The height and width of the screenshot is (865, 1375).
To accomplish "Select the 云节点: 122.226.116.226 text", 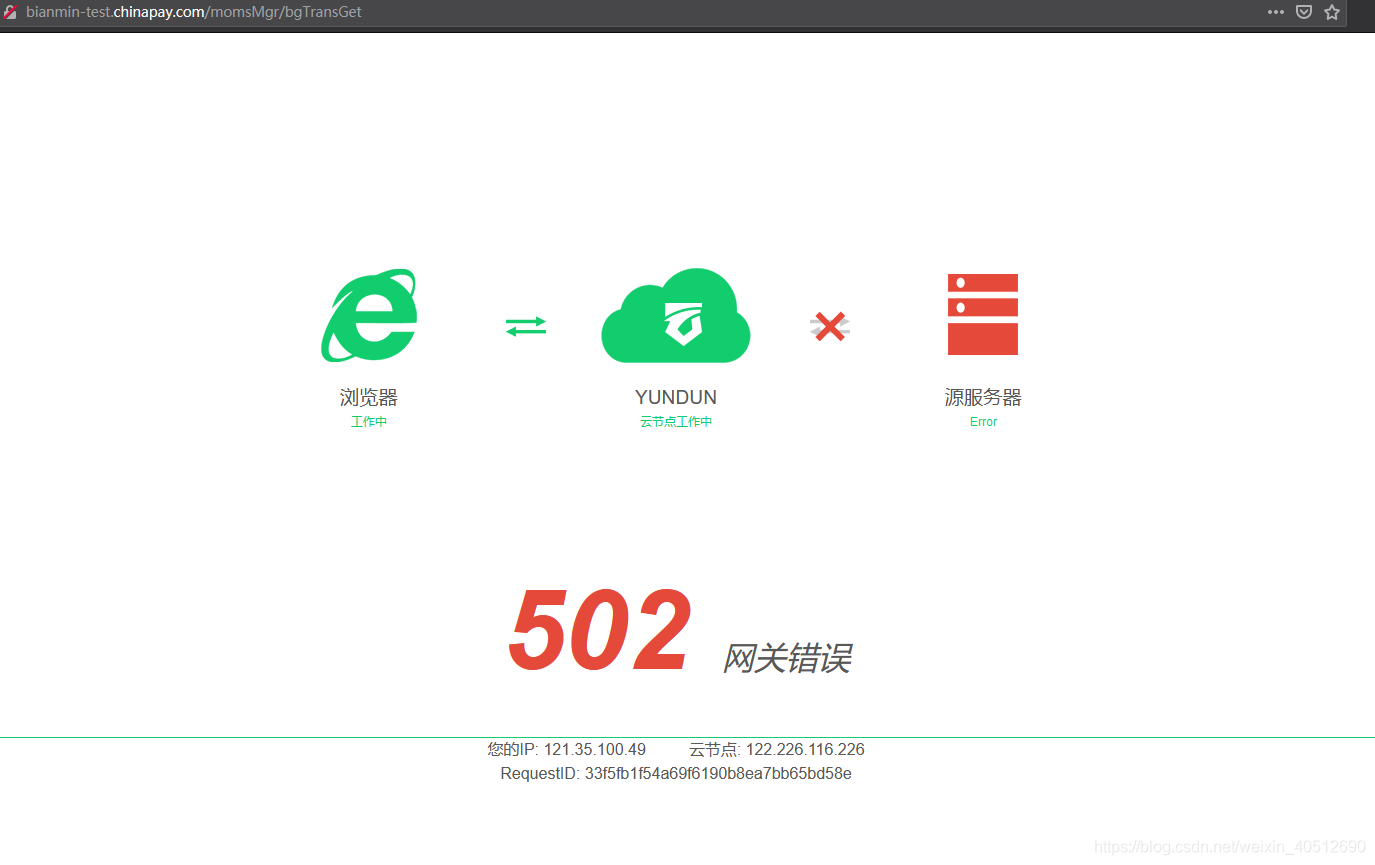I will [777, 749].
